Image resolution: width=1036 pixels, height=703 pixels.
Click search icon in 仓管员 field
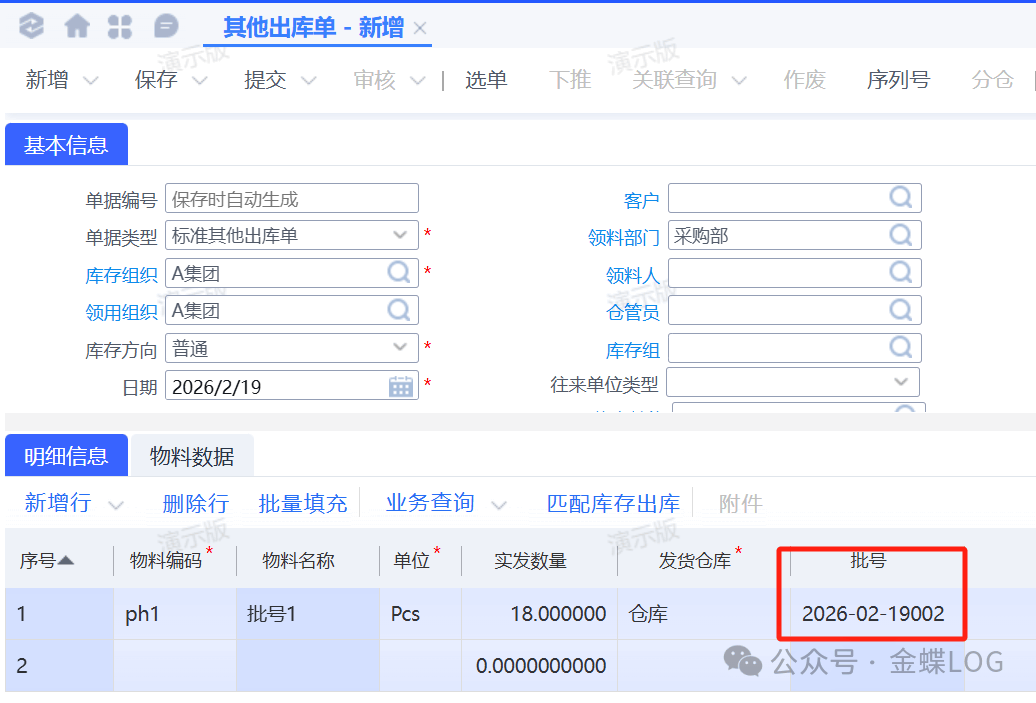tap(901, 310)
